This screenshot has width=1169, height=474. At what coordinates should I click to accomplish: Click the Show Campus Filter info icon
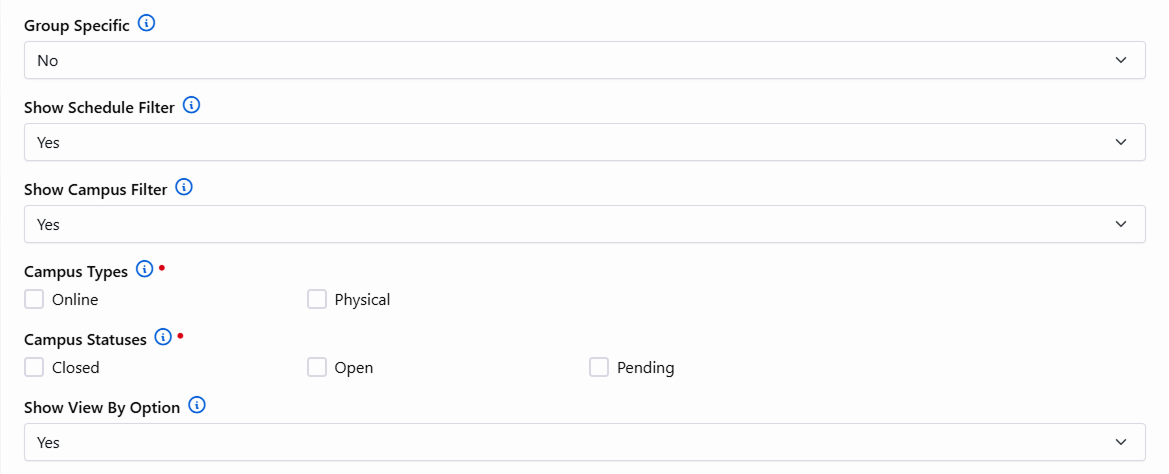coord(184,188)
